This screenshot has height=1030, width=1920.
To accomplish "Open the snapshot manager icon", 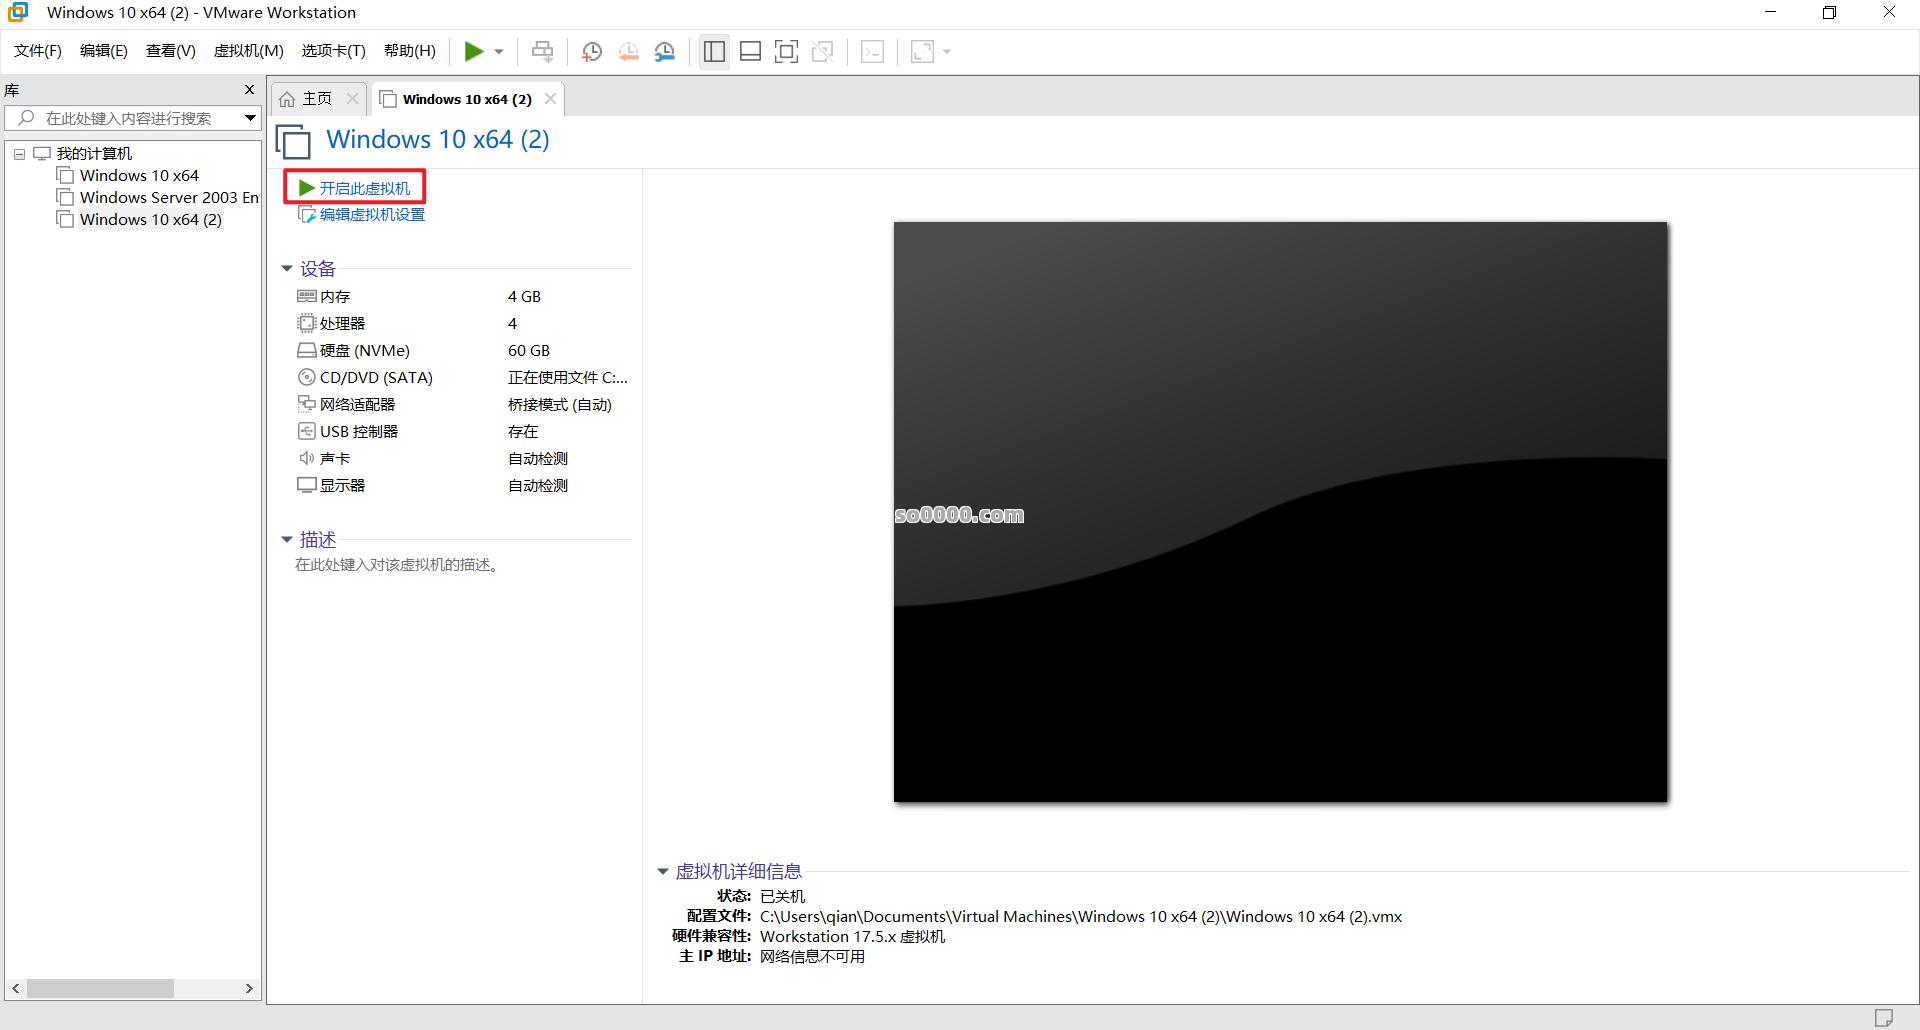I will [665, 51].
